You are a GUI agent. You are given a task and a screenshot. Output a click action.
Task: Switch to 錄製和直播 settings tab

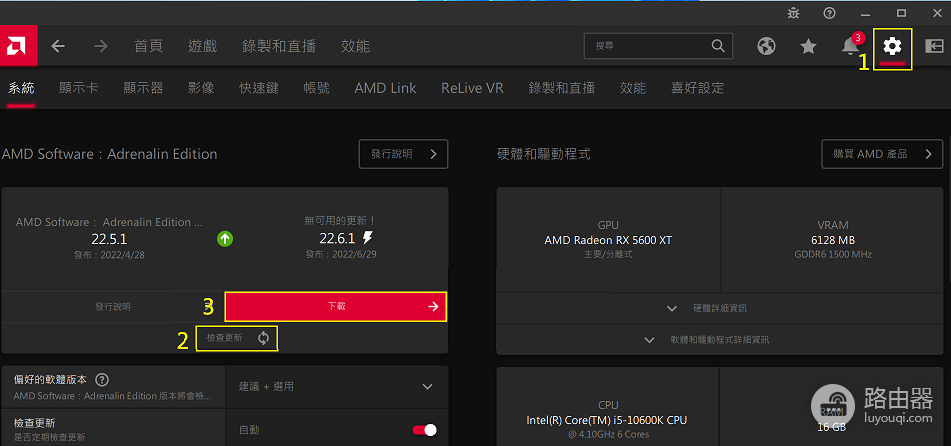point(562,88)
